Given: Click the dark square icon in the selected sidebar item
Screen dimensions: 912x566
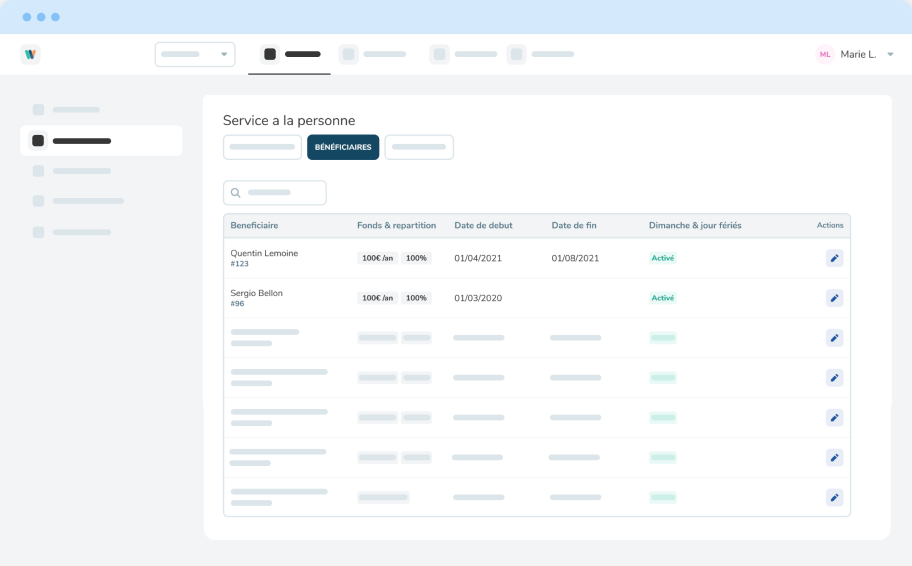Looking at the screenshot, I should click(x=38, y=141).
